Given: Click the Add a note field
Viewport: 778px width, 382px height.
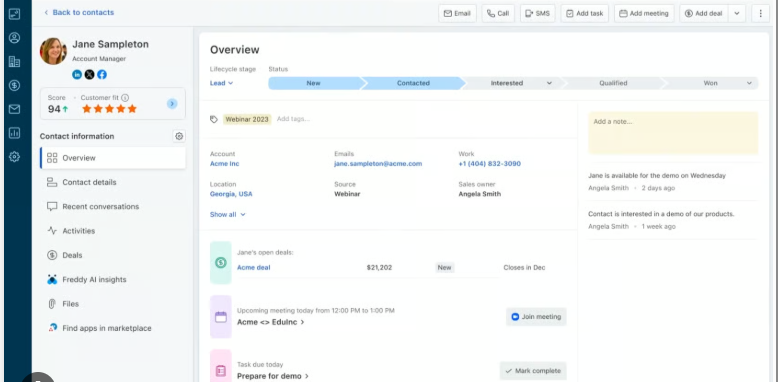Looking at the screenshot, I should 673,133.
